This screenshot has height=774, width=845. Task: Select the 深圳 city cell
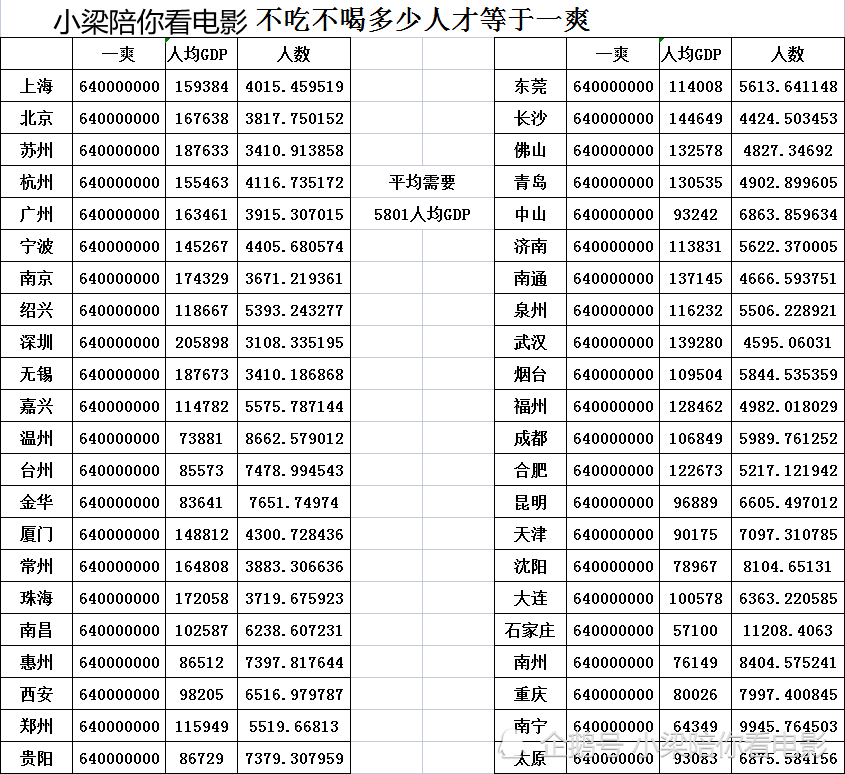tap(37, 342)
